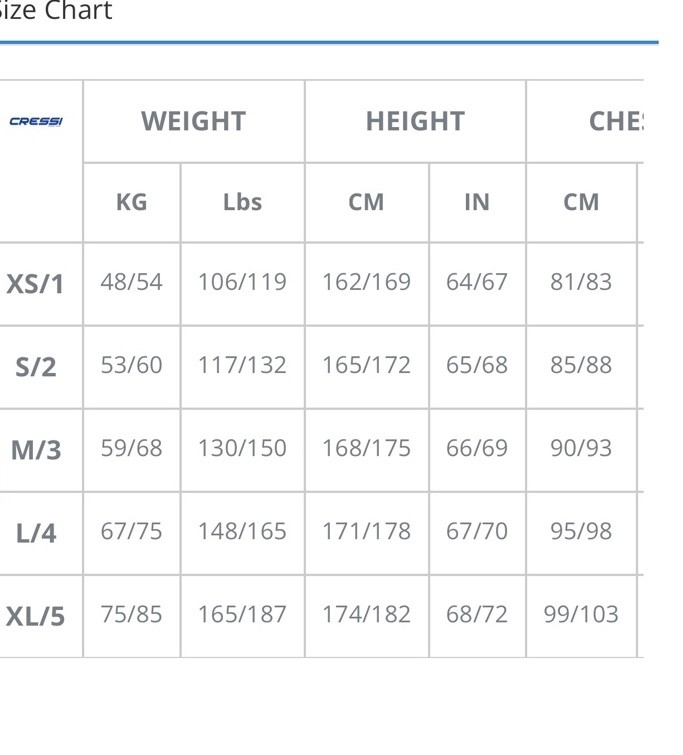Image resolution: width=683 pixels, height=755 pixels.
Task: Click the Lbs sub-header under Weight
Action: click(x=242, y=202)
